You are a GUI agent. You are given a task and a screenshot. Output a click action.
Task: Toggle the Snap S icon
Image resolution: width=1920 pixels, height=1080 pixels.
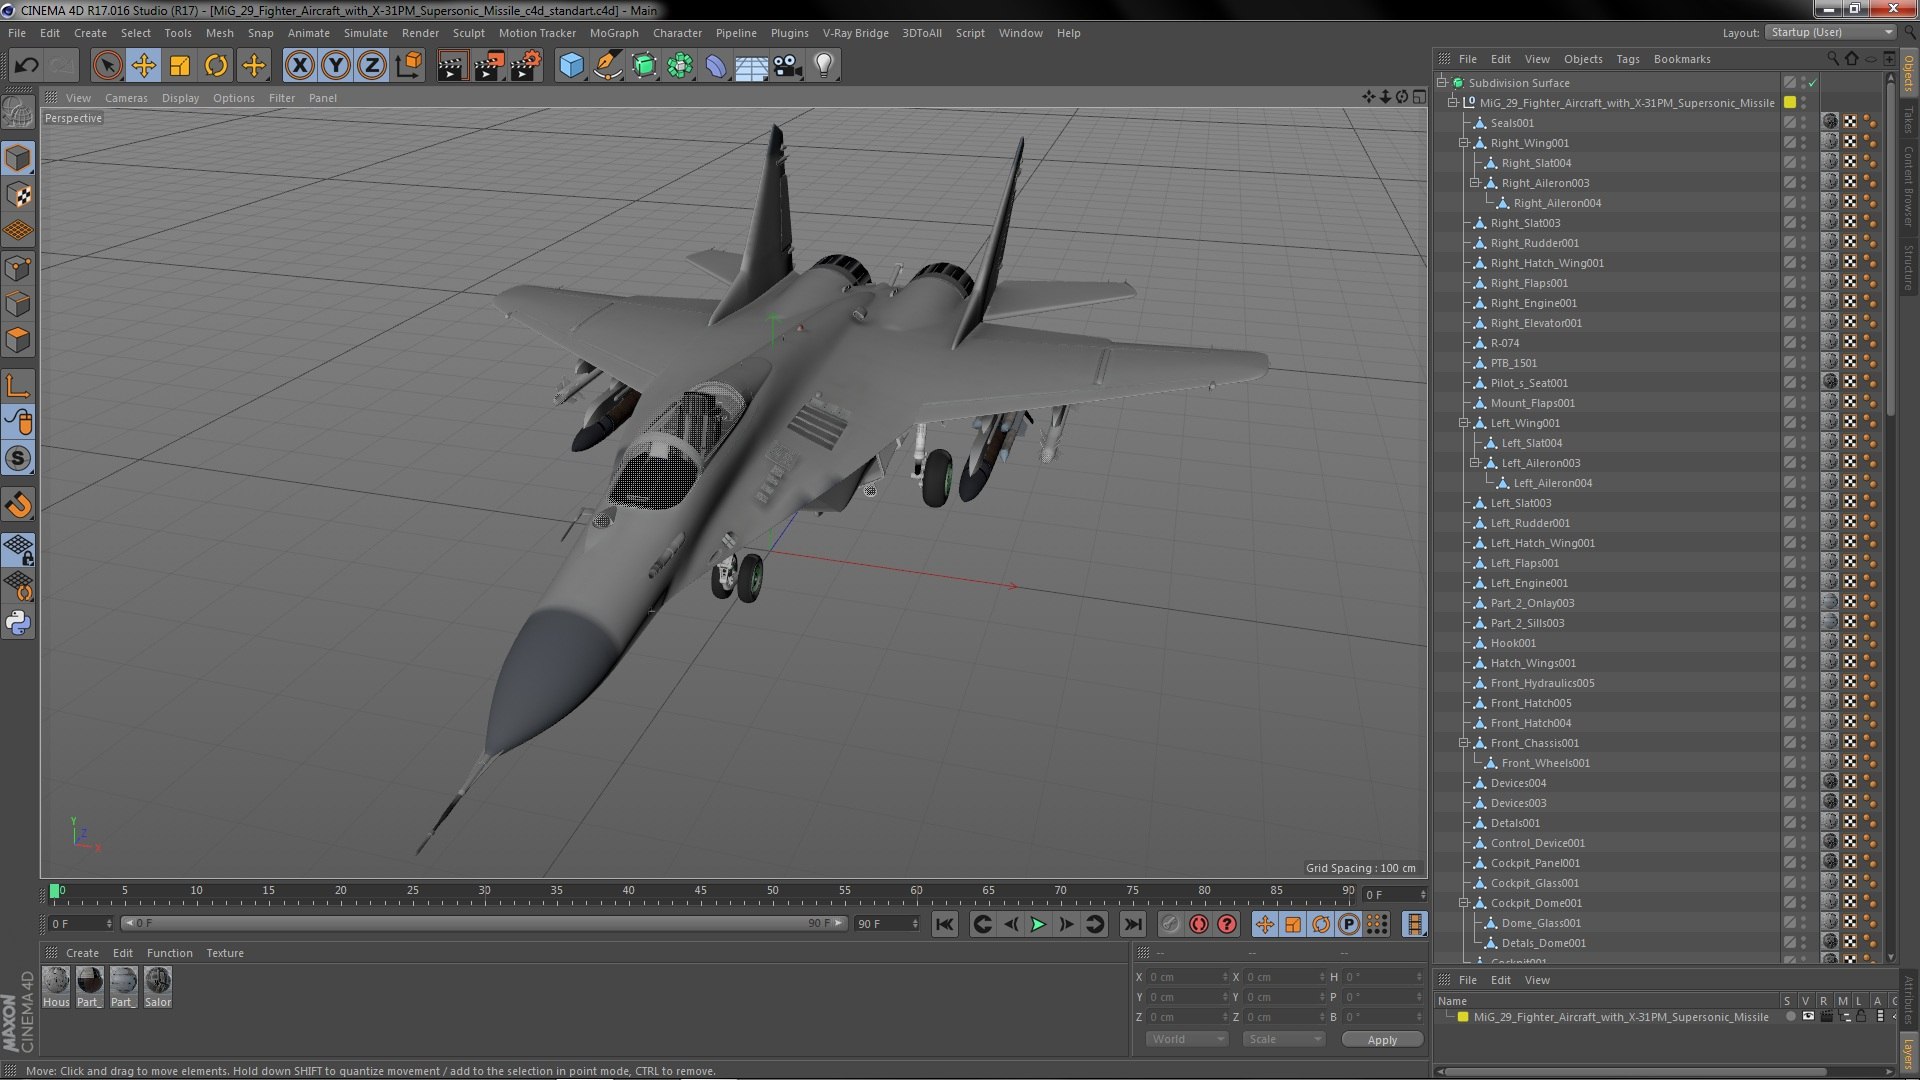tap(18, 459)
